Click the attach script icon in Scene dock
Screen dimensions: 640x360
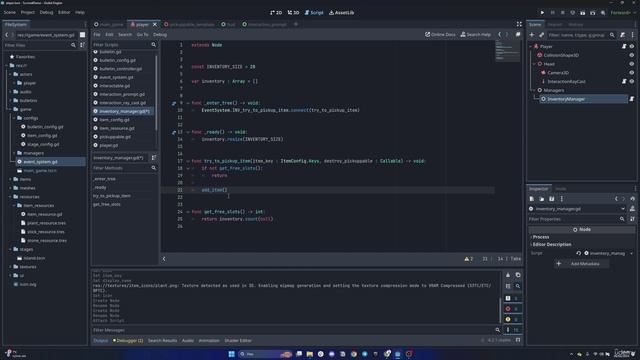[622, 35]
